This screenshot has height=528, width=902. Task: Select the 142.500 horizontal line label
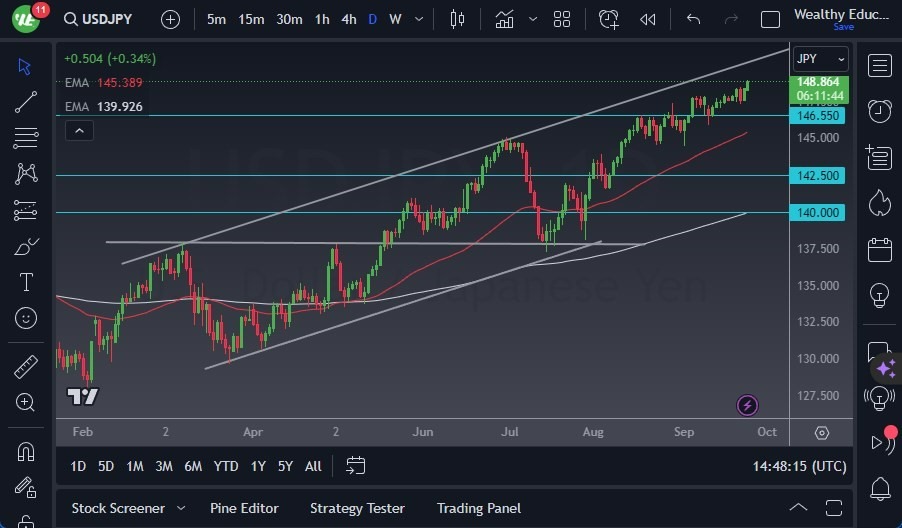817,175
